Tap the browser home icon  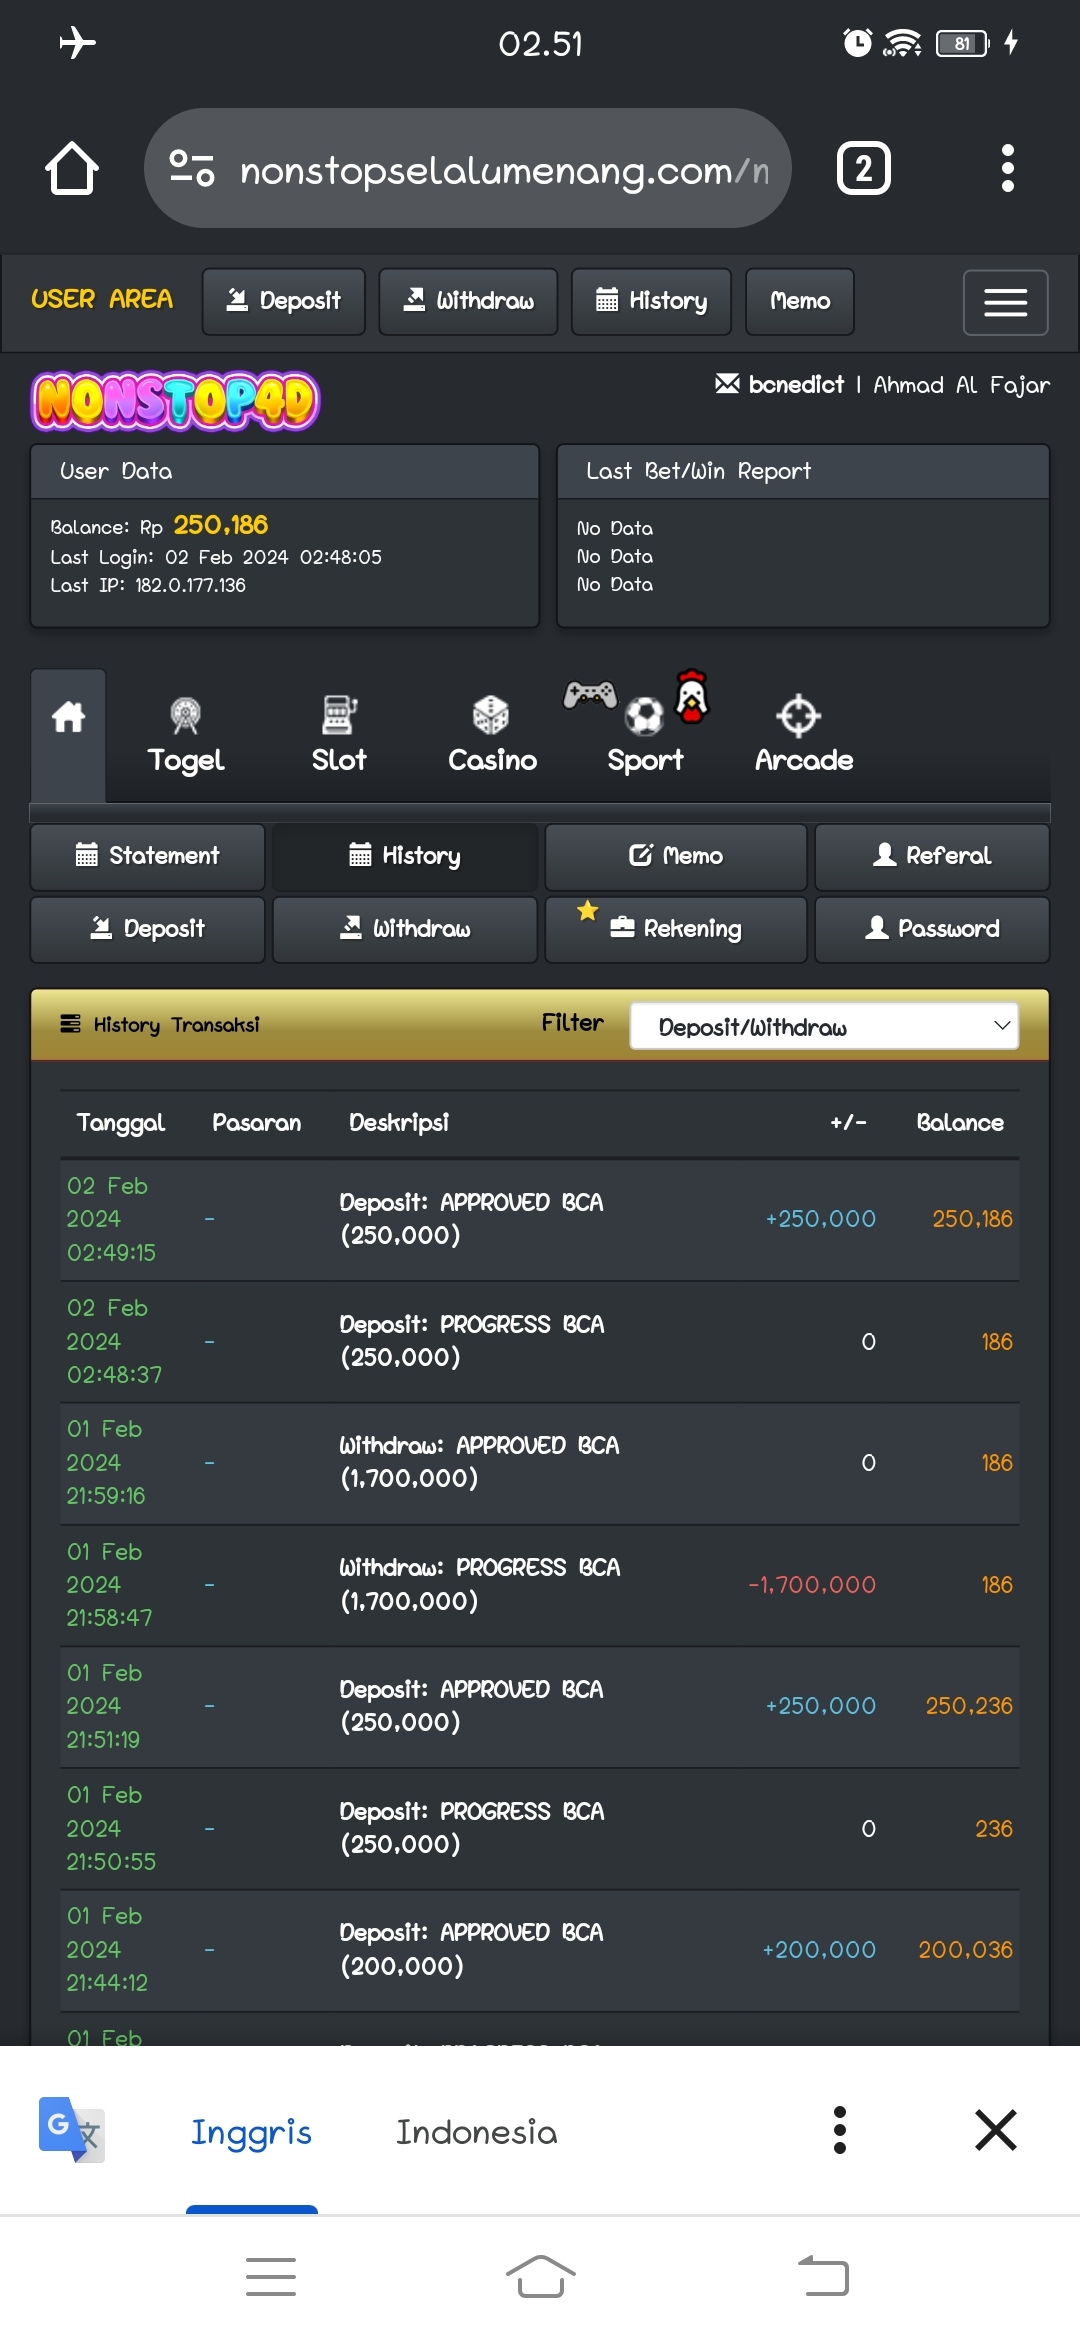point(72,168)
